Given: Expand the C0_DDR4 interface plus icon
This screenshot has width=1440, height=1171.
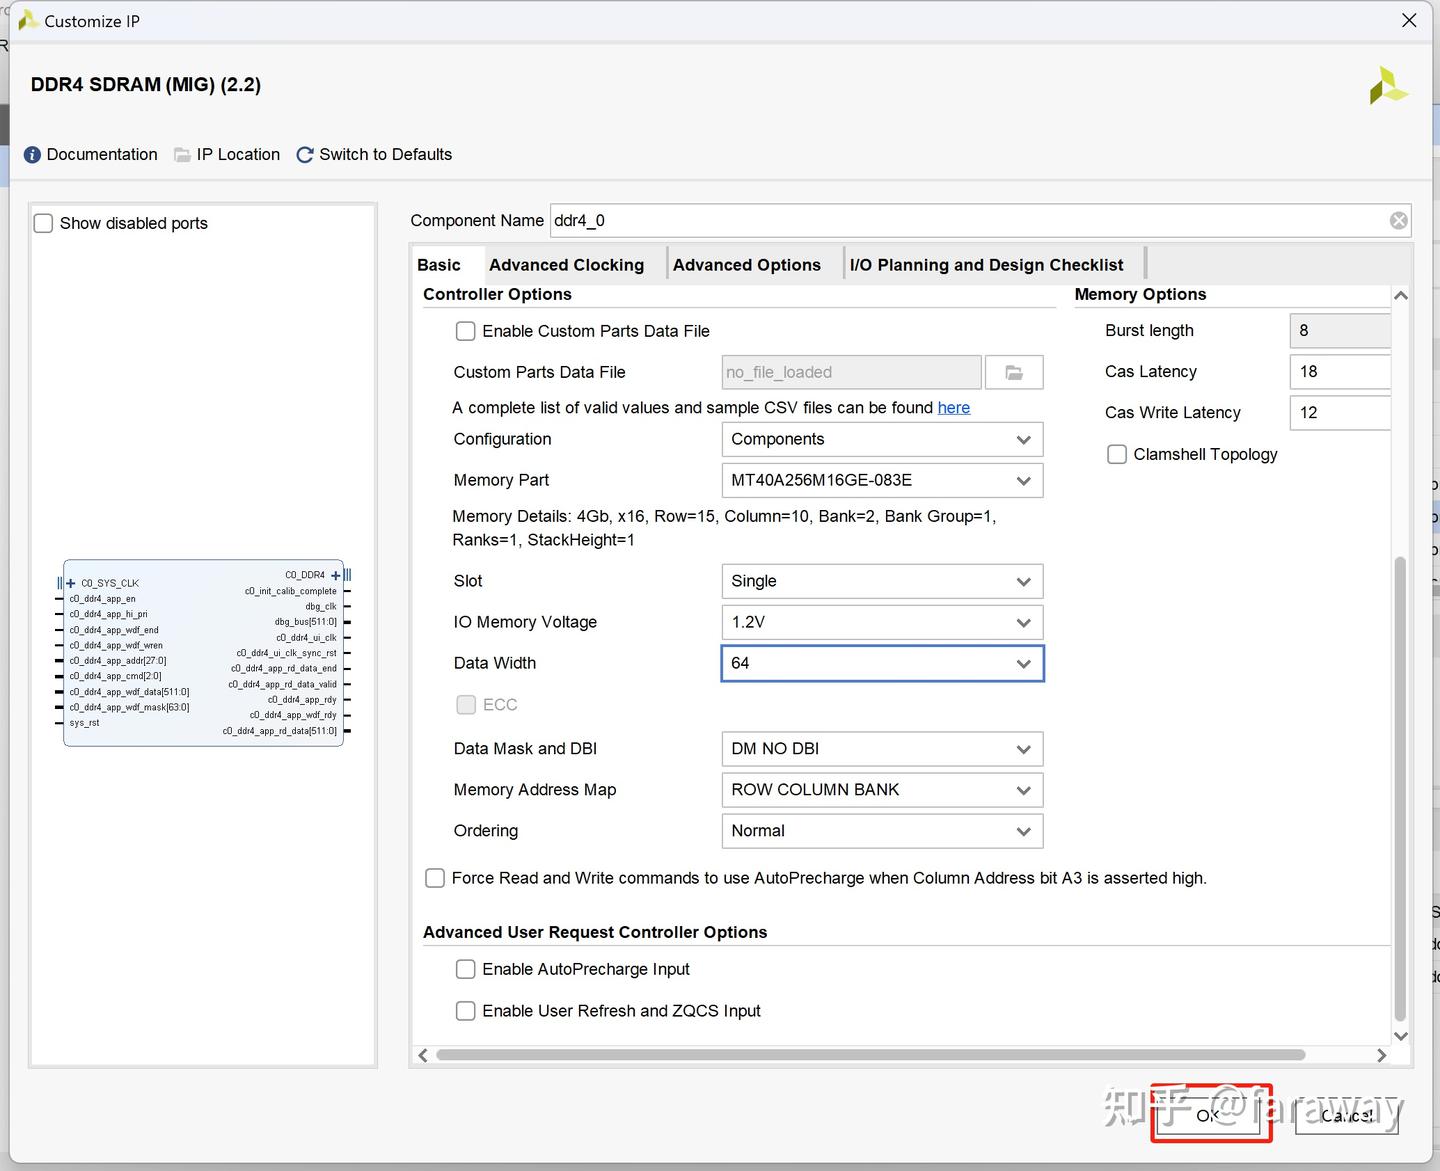Looking at the screenshot, I should coord(336,575).
